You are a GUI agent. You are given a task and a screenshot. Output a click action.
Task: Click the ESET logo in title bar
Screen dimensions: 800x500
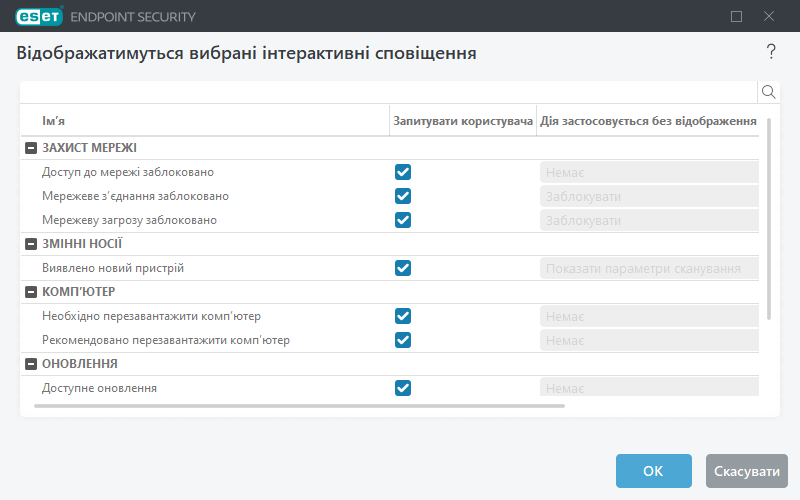37,16
